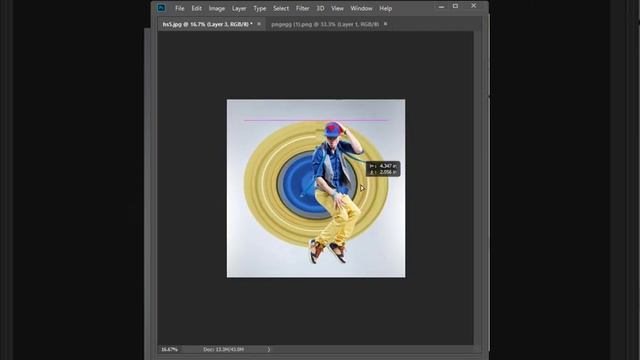This screenshot has height=360, width=640.
Task: Close the hs5.jpg document tab
Action: click(x=259, y=24)
